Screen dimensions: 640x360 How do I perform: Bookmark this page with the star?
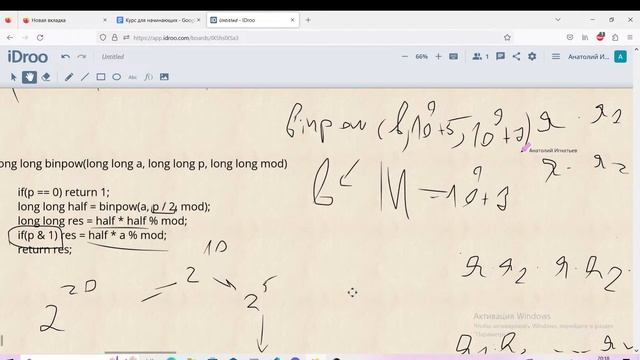click(507, 38)
